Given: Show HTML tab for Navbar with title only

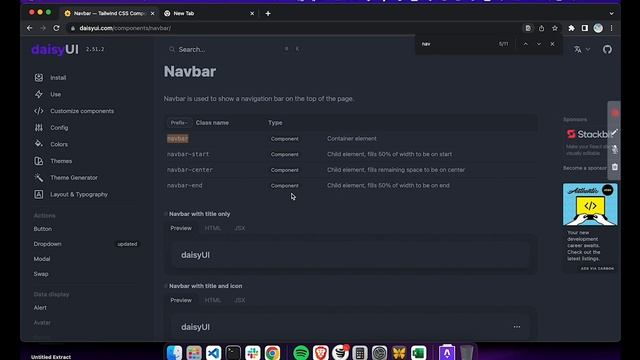Looking at the screenshot, I should point(213,228).
